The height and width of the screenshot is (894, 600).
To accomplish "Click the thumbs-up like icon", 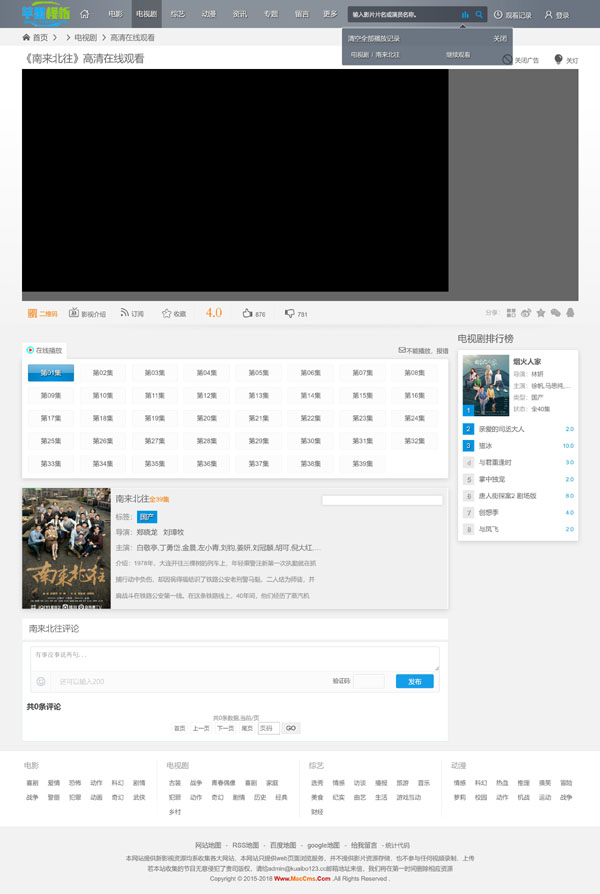I will tap(247, 313).
